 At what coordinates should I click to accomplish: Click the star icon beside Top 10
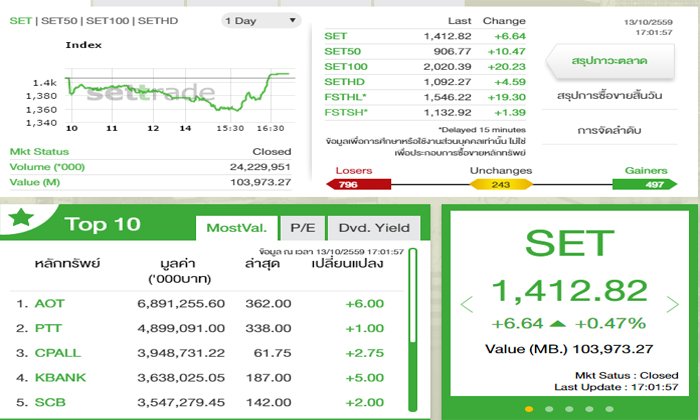tap(21, 217)
